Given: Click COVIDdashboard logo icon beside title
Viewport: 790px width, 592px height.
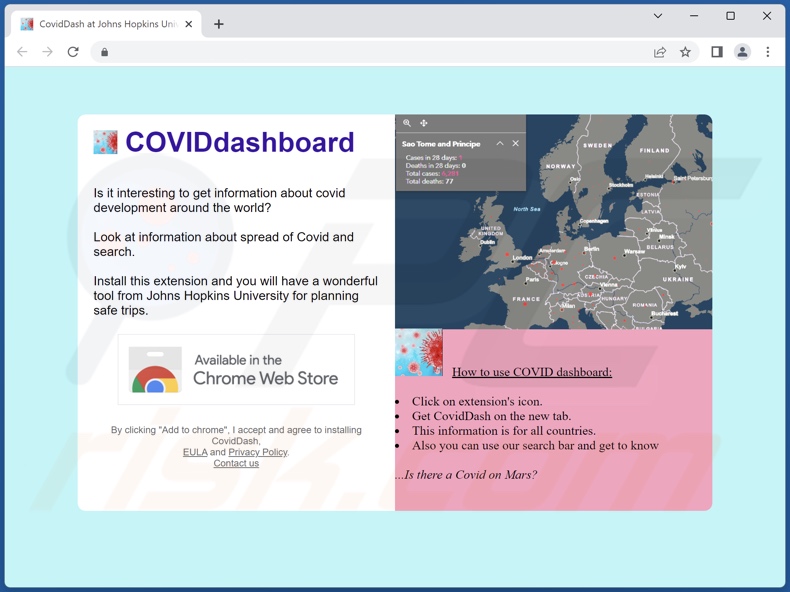Looking at the screenshot, I should (105, 142).
